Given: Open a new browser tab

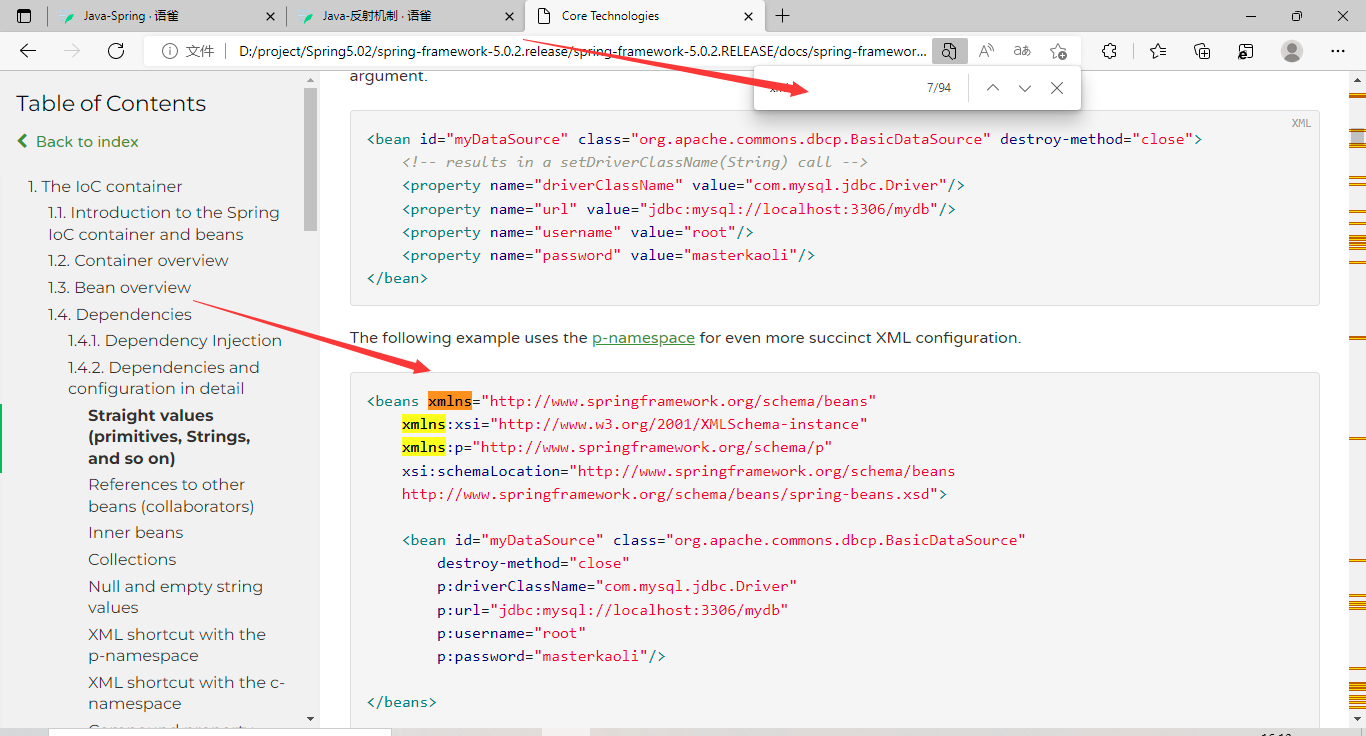Looking at the screenshot, I should click(782, 16).
